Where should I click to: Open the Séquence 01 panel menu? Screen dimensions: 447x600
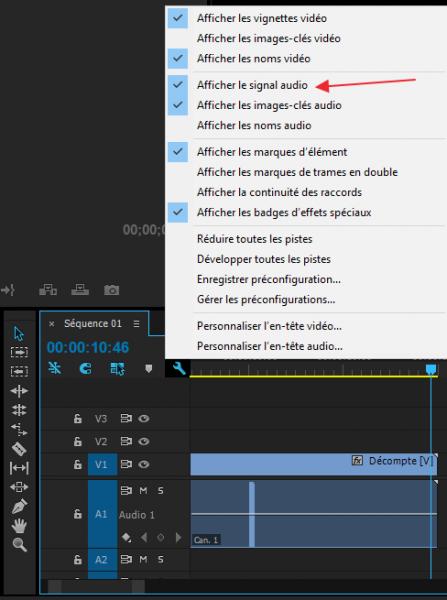[x=136, y=324]
